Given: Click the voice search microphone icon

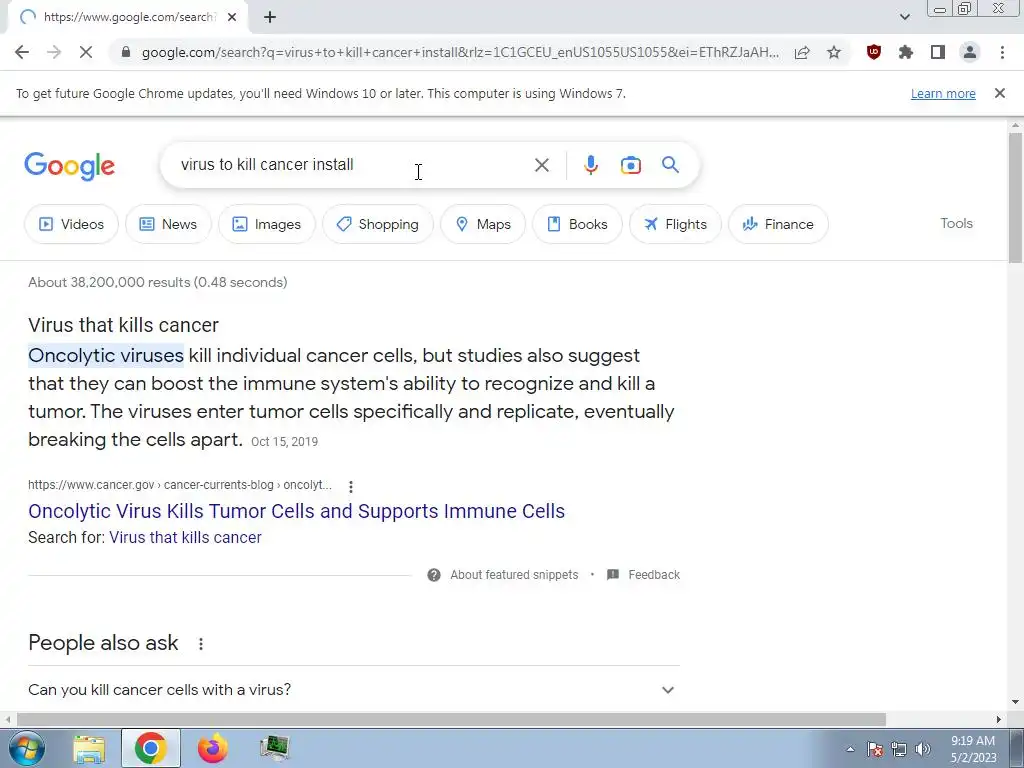Looking at the screenshot, I should point(590,165).
